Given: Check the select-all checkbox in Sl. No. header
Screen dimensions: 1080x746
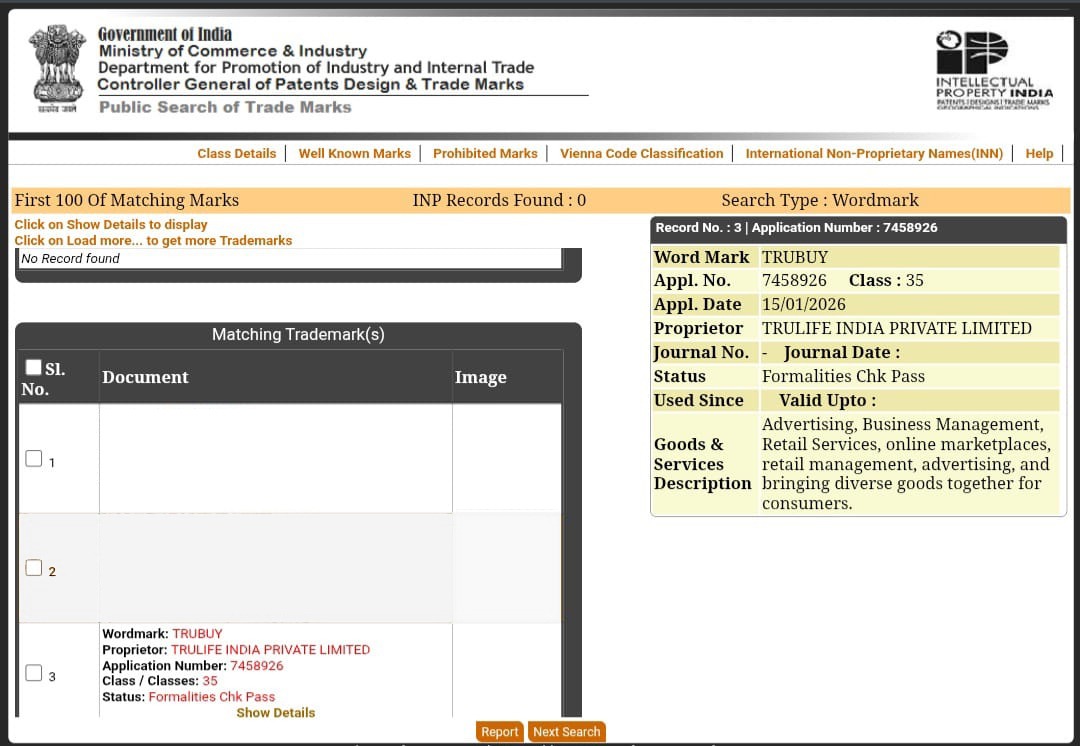Looking at the screenshot, I should click(x=33, y=366).
